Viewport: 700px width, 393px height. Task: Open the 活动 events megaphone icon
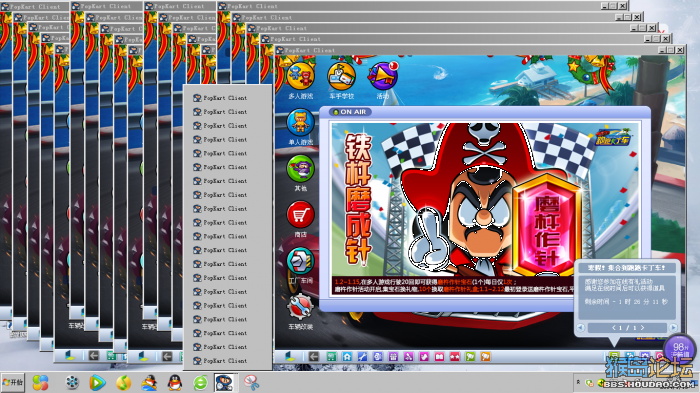[383, 76]
